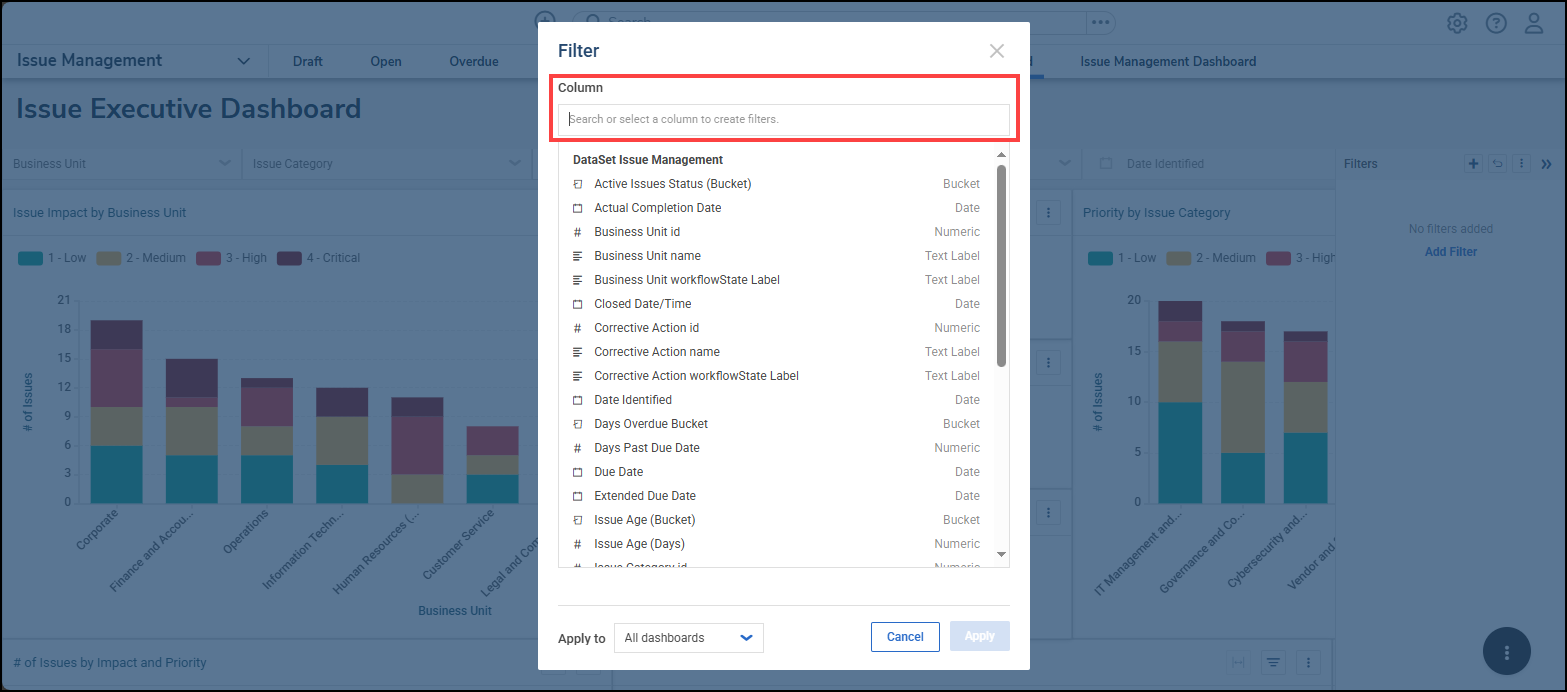Toggle the 4 - Critical legend entry
Viewport: 1567px width, 692px height.
(319, 258)
